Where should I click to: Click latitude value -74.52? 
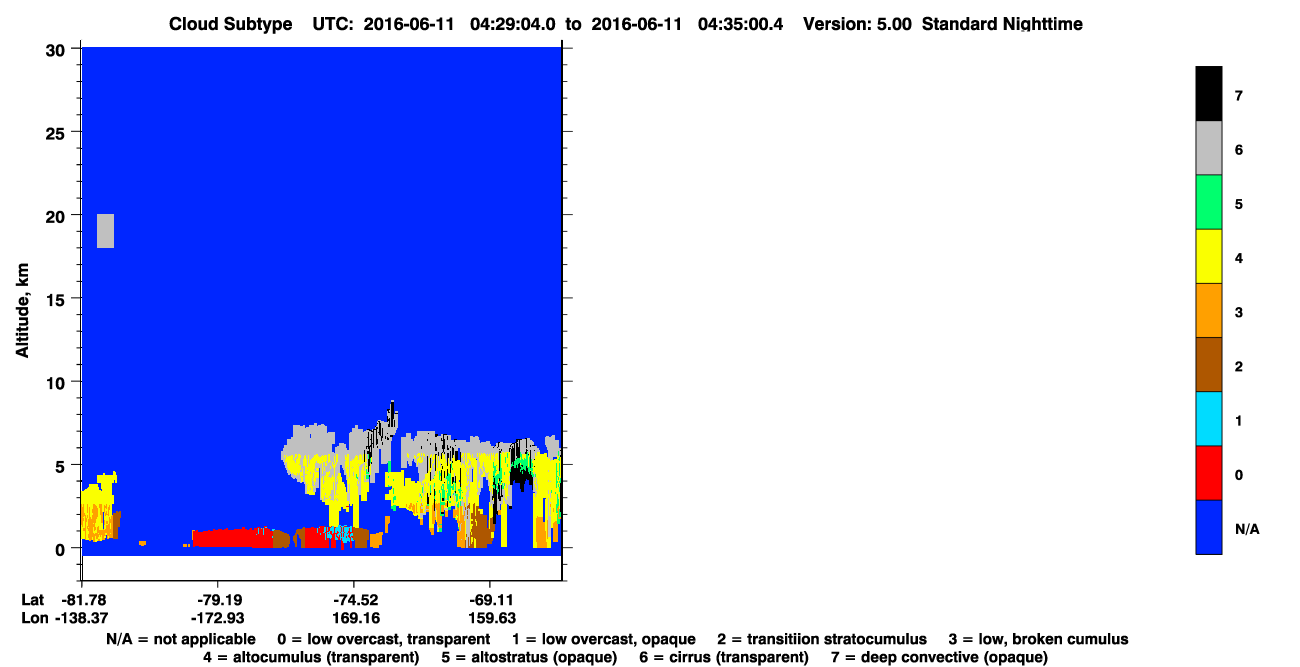pos(354,600)
